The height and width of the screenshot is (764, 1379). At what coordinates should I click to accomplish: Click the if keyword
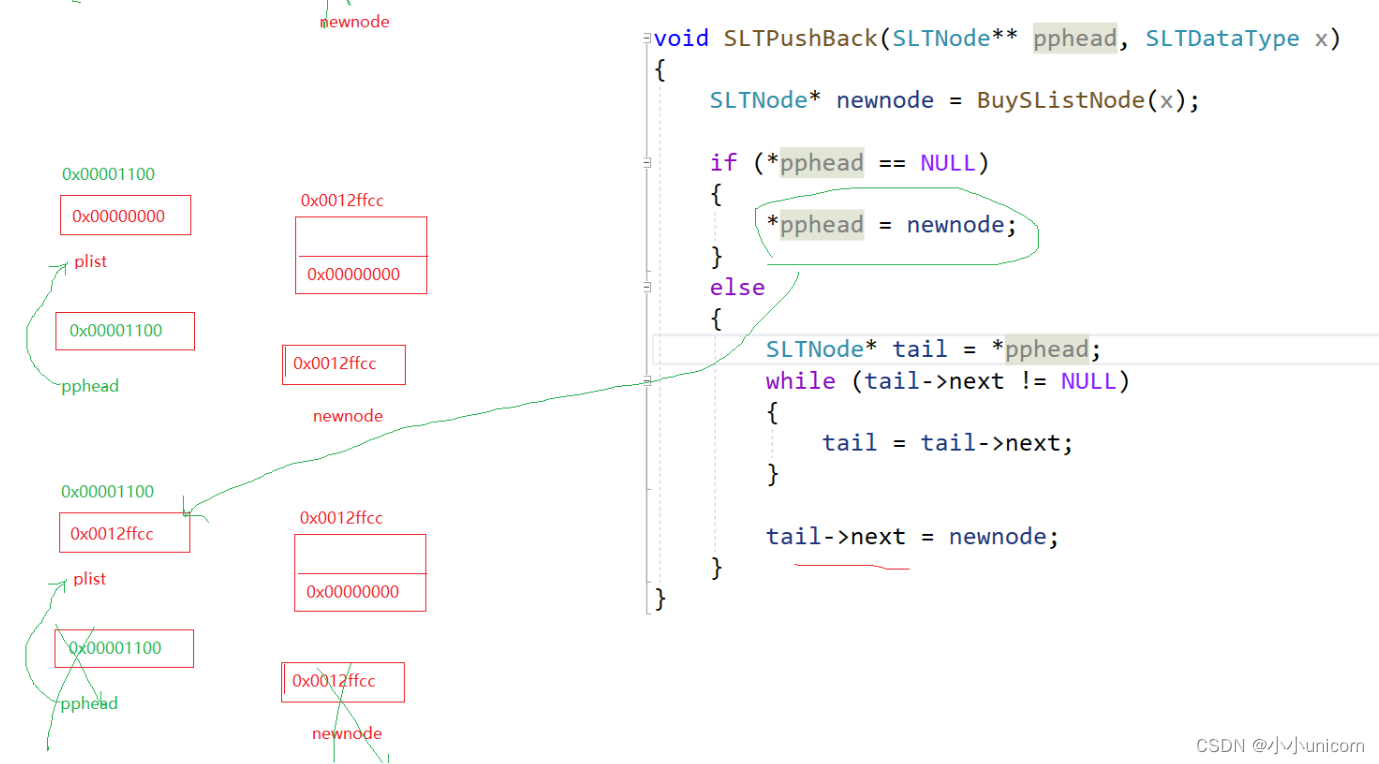[723, 163]
